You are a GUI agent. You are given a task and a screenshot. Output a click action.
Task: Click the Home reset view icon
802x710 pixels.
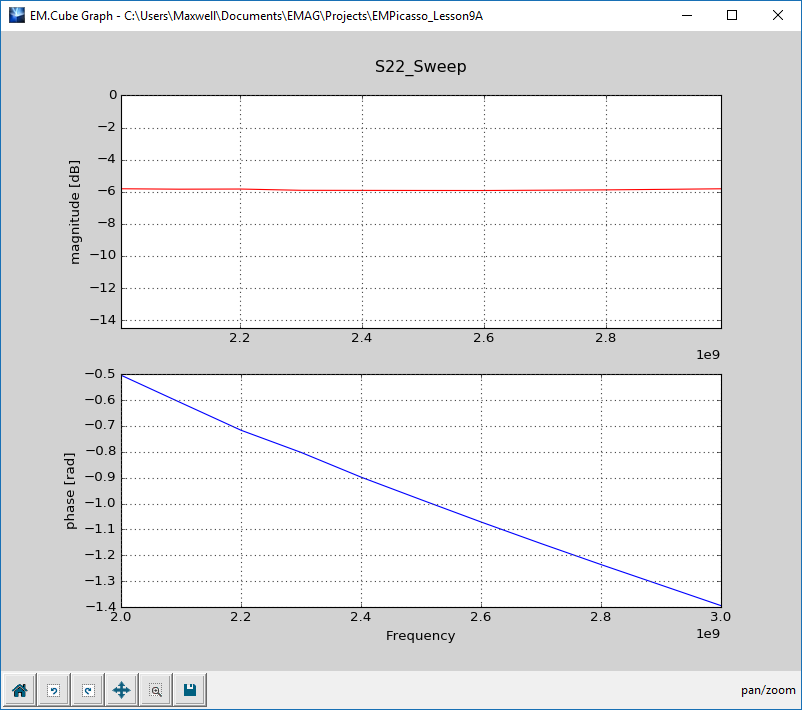tap(20, 690)
